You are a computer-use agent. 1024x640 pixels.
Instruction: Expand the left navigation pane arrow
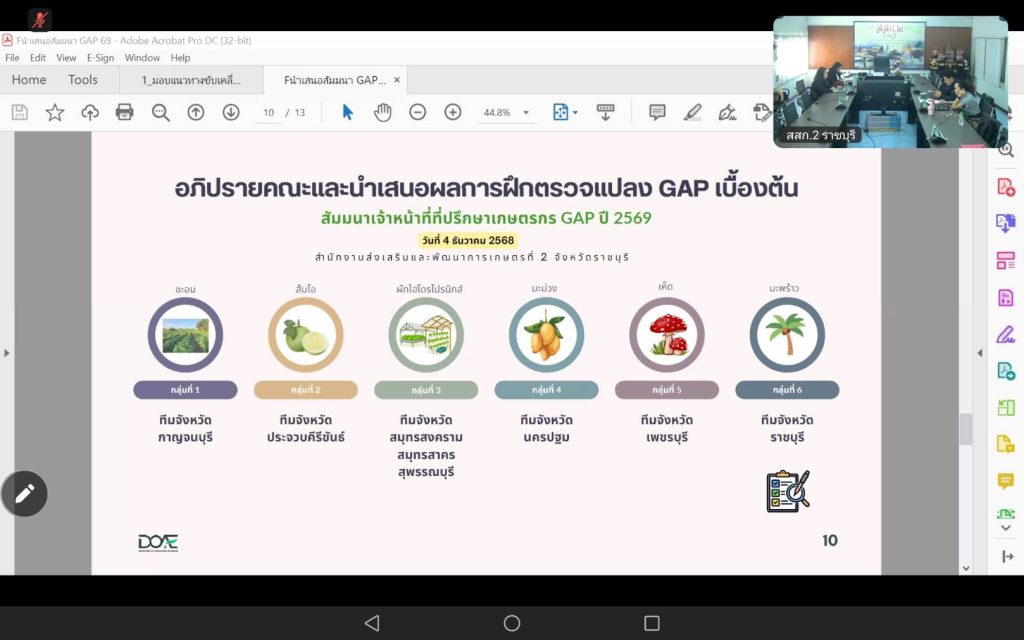7,353
